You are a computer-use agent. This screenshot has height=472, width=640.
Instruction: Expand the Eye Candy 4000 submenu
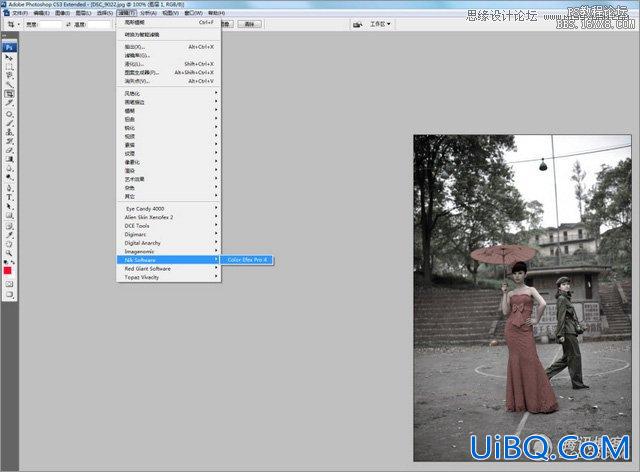pyautogui.click(x=169, y=209)
